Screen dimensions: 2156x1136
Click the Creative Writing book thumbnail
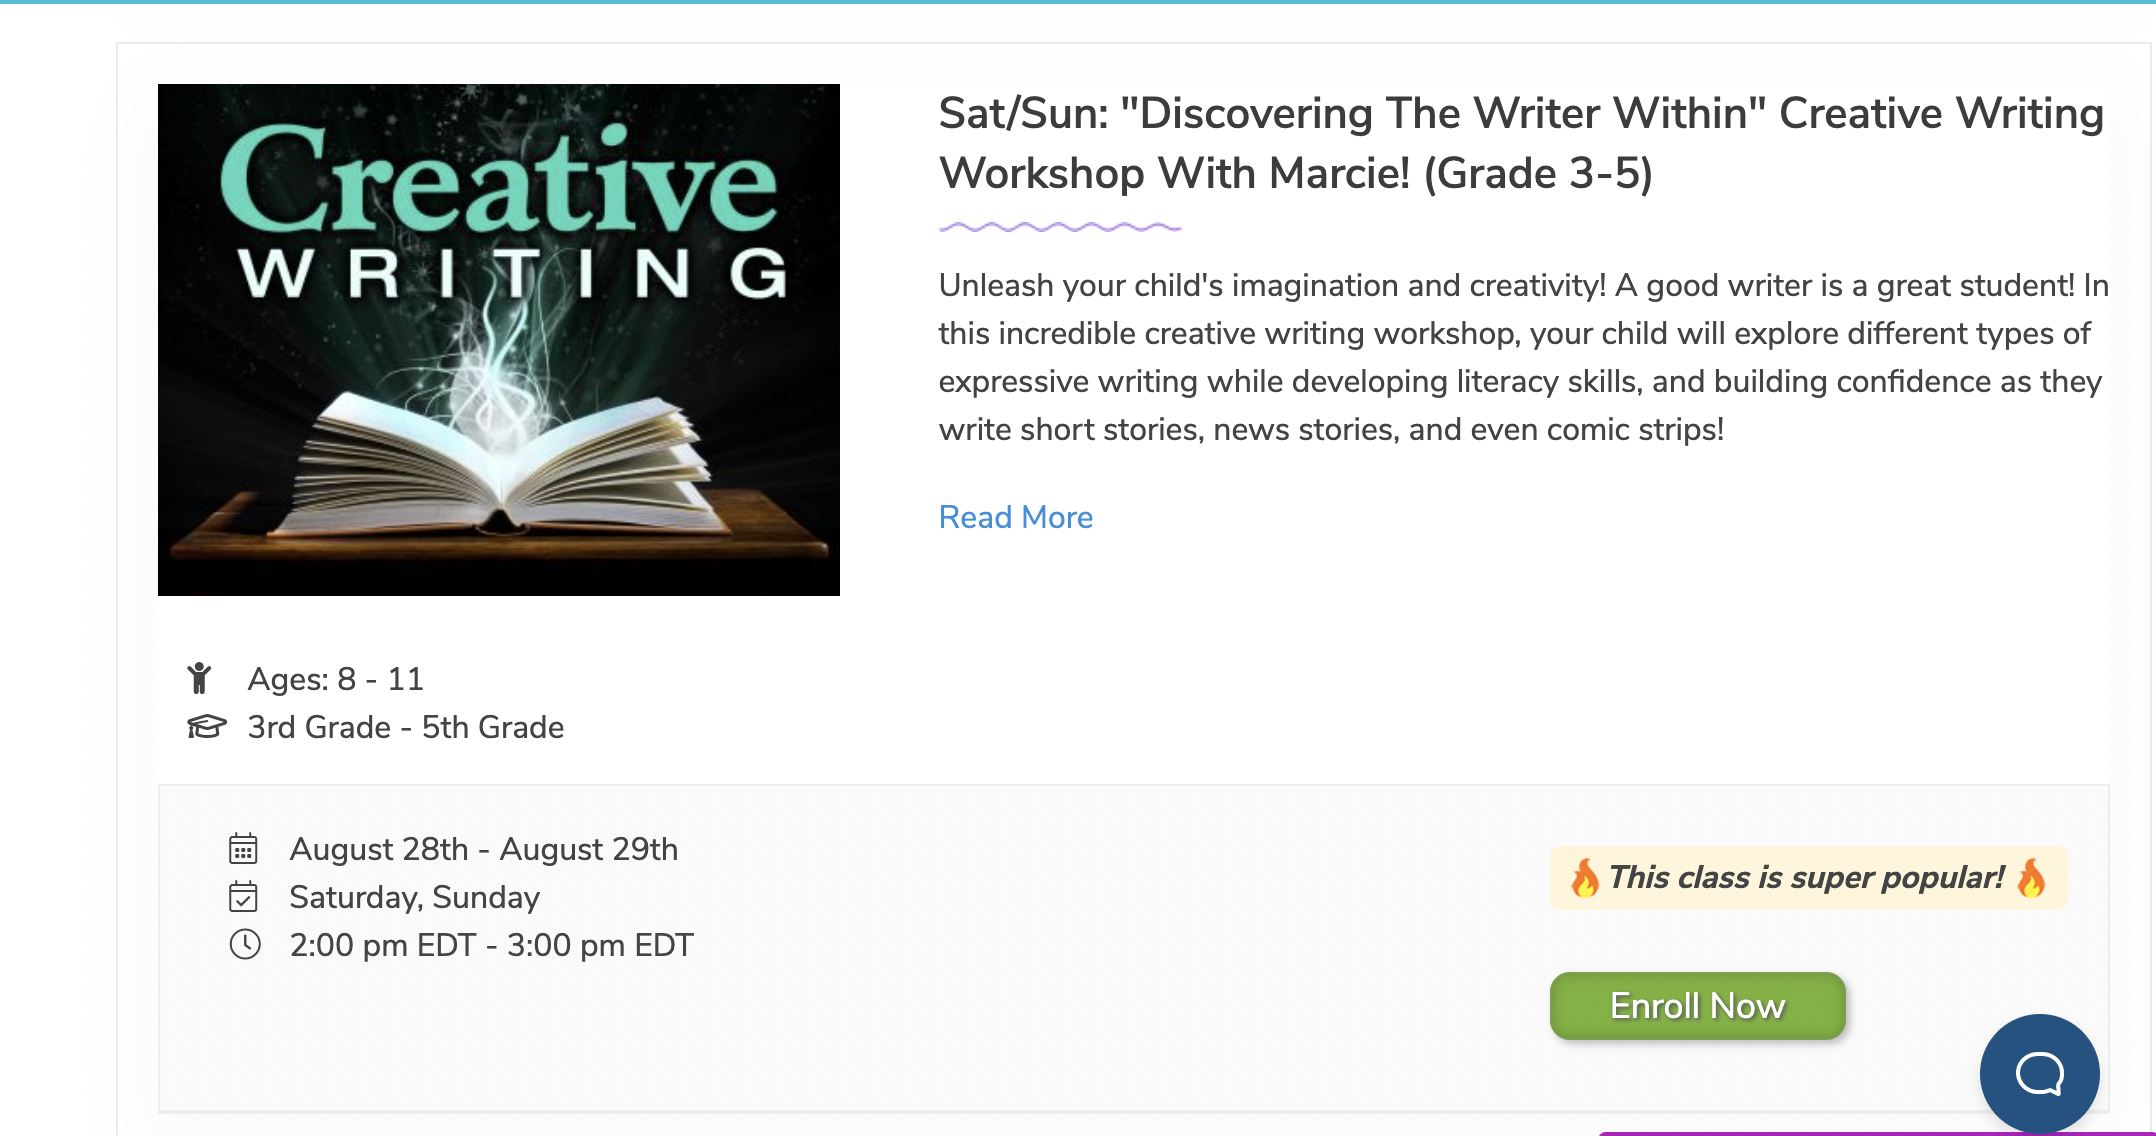click(x=499, y=340)
